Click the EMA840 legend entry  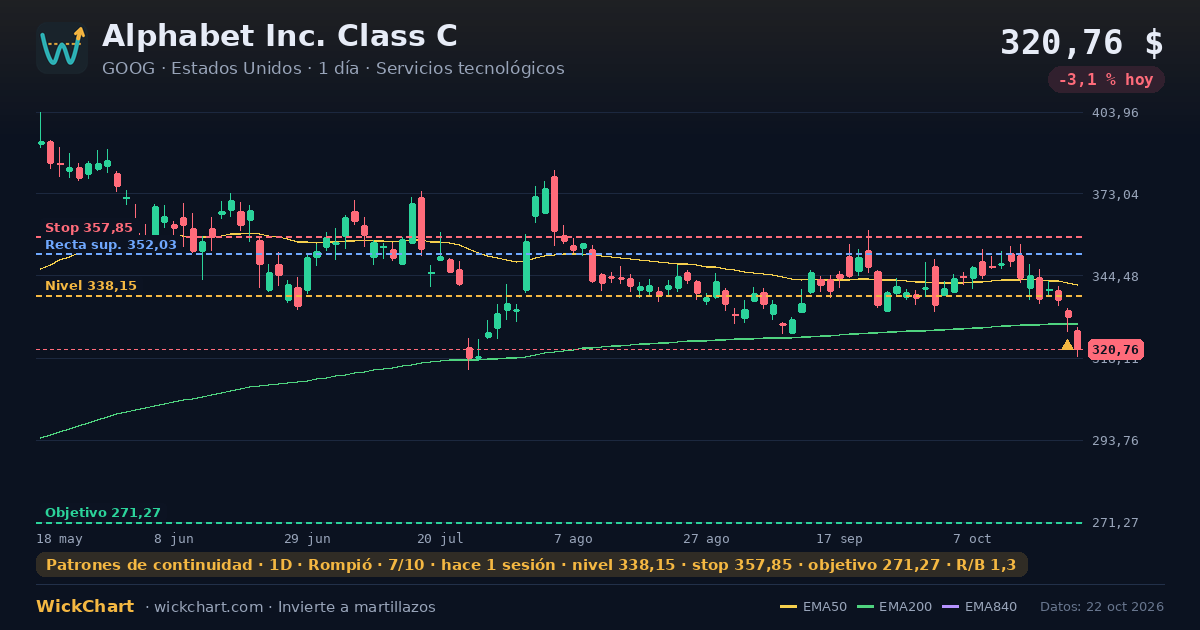click(980, 607)
